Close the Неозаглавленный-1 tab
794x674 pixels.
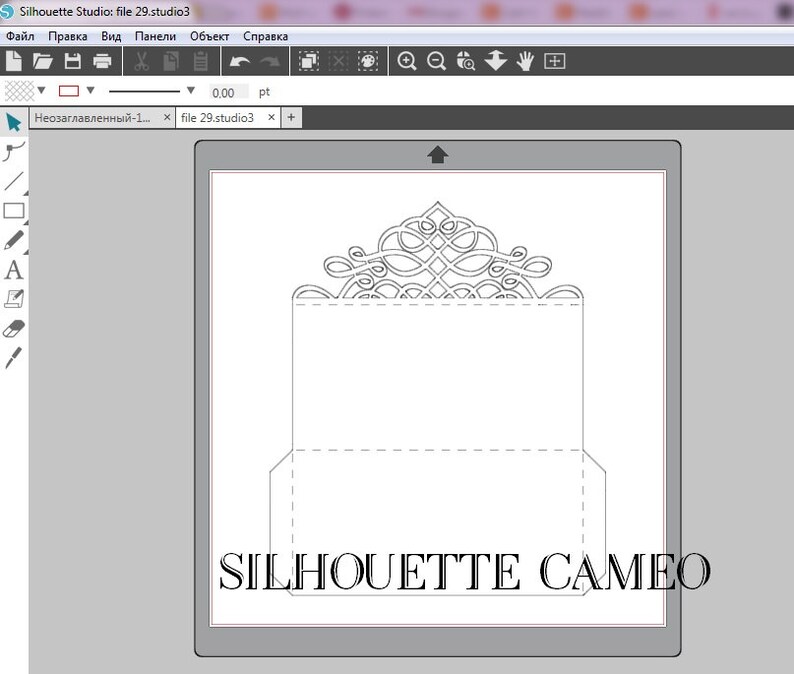167,117
